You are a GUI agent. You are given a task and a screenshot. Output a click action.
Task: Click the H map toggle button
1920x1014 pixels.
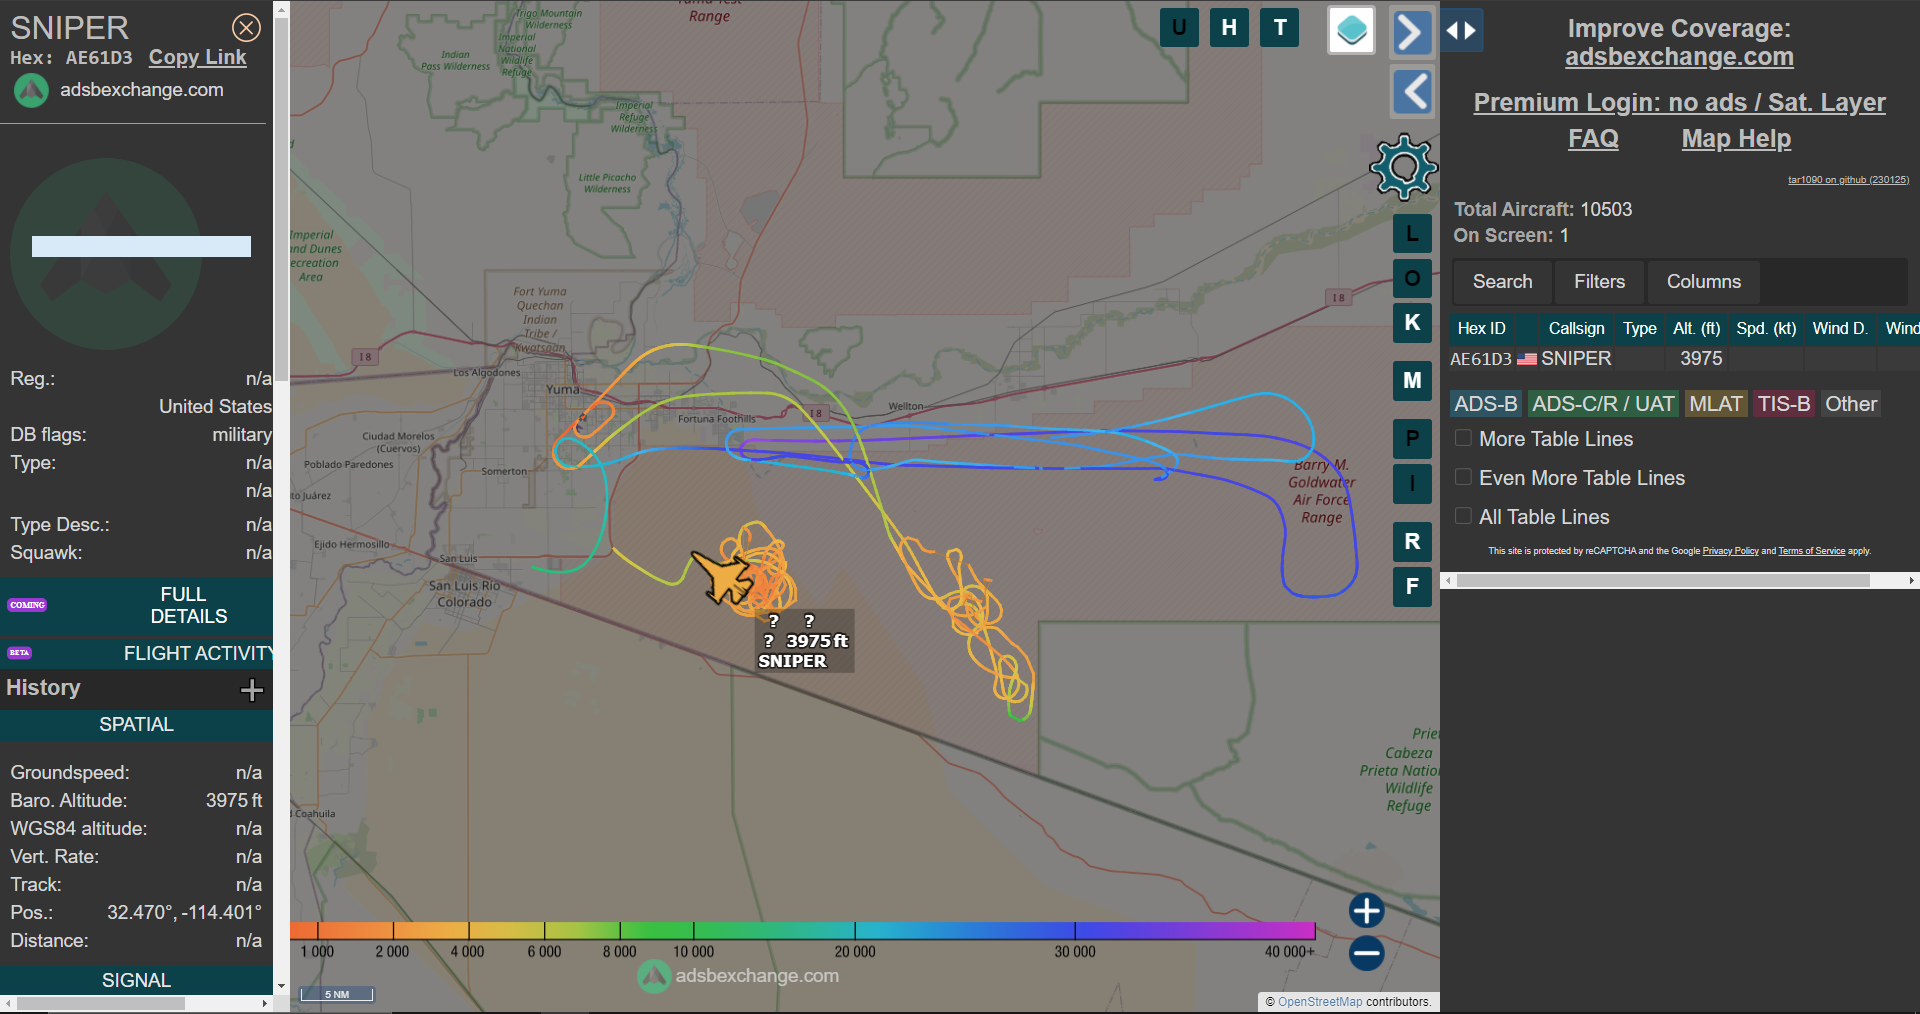(x=1229, y=27)
